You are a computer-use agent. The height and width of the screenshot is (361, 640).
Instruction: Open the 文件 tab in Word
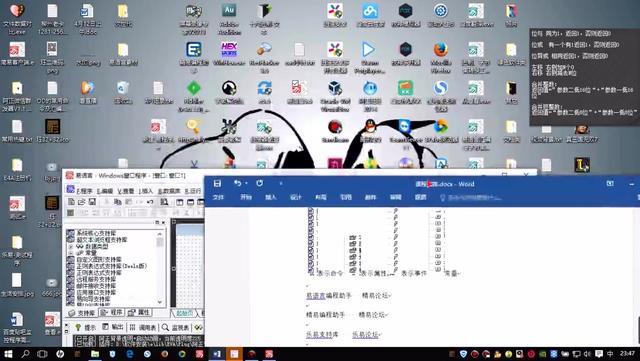pyautogui.click(x=218, y=197)
